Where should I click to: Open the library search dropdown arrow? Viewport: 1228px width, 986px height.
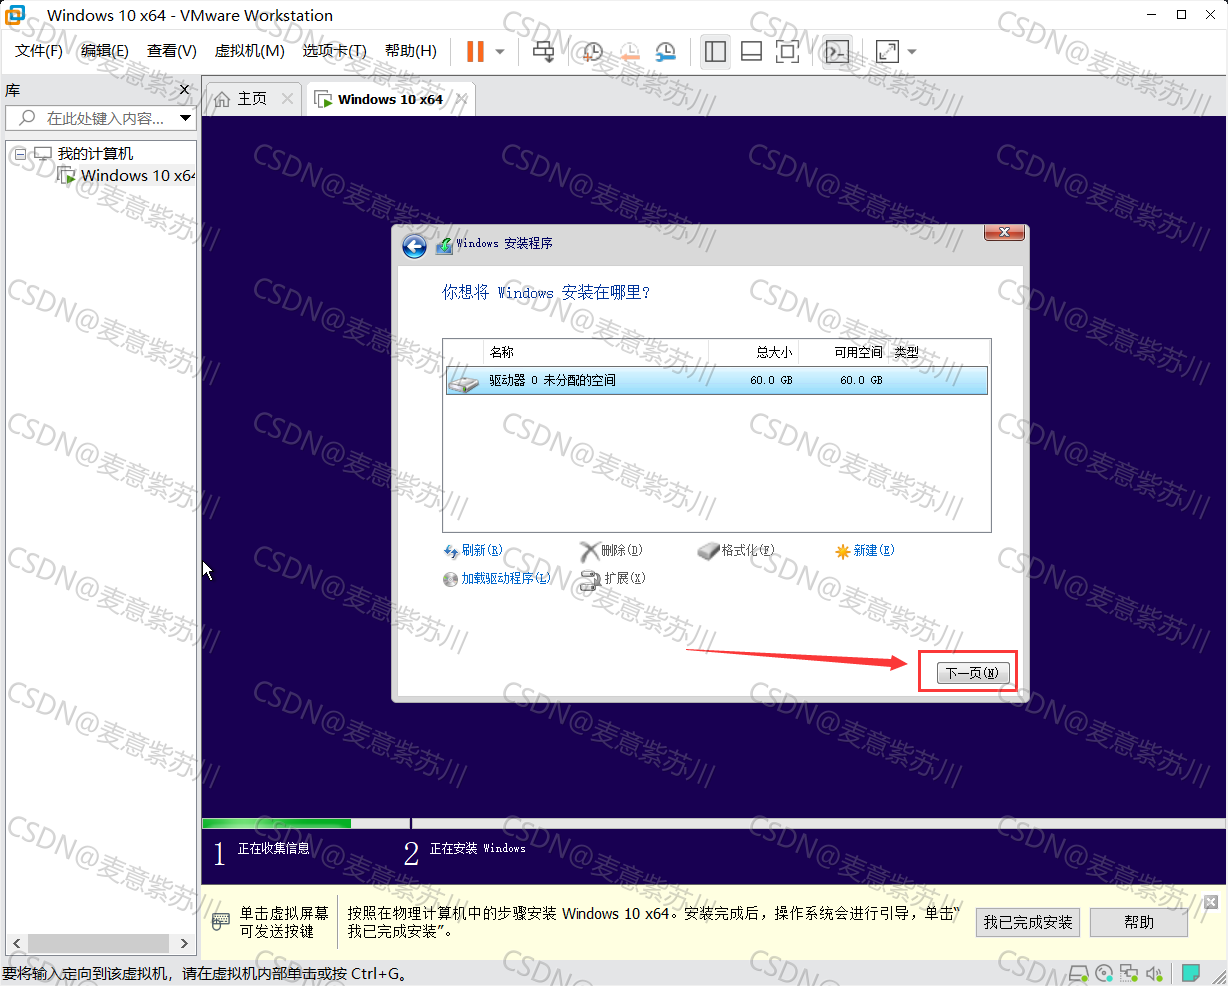tap(185, 118)
